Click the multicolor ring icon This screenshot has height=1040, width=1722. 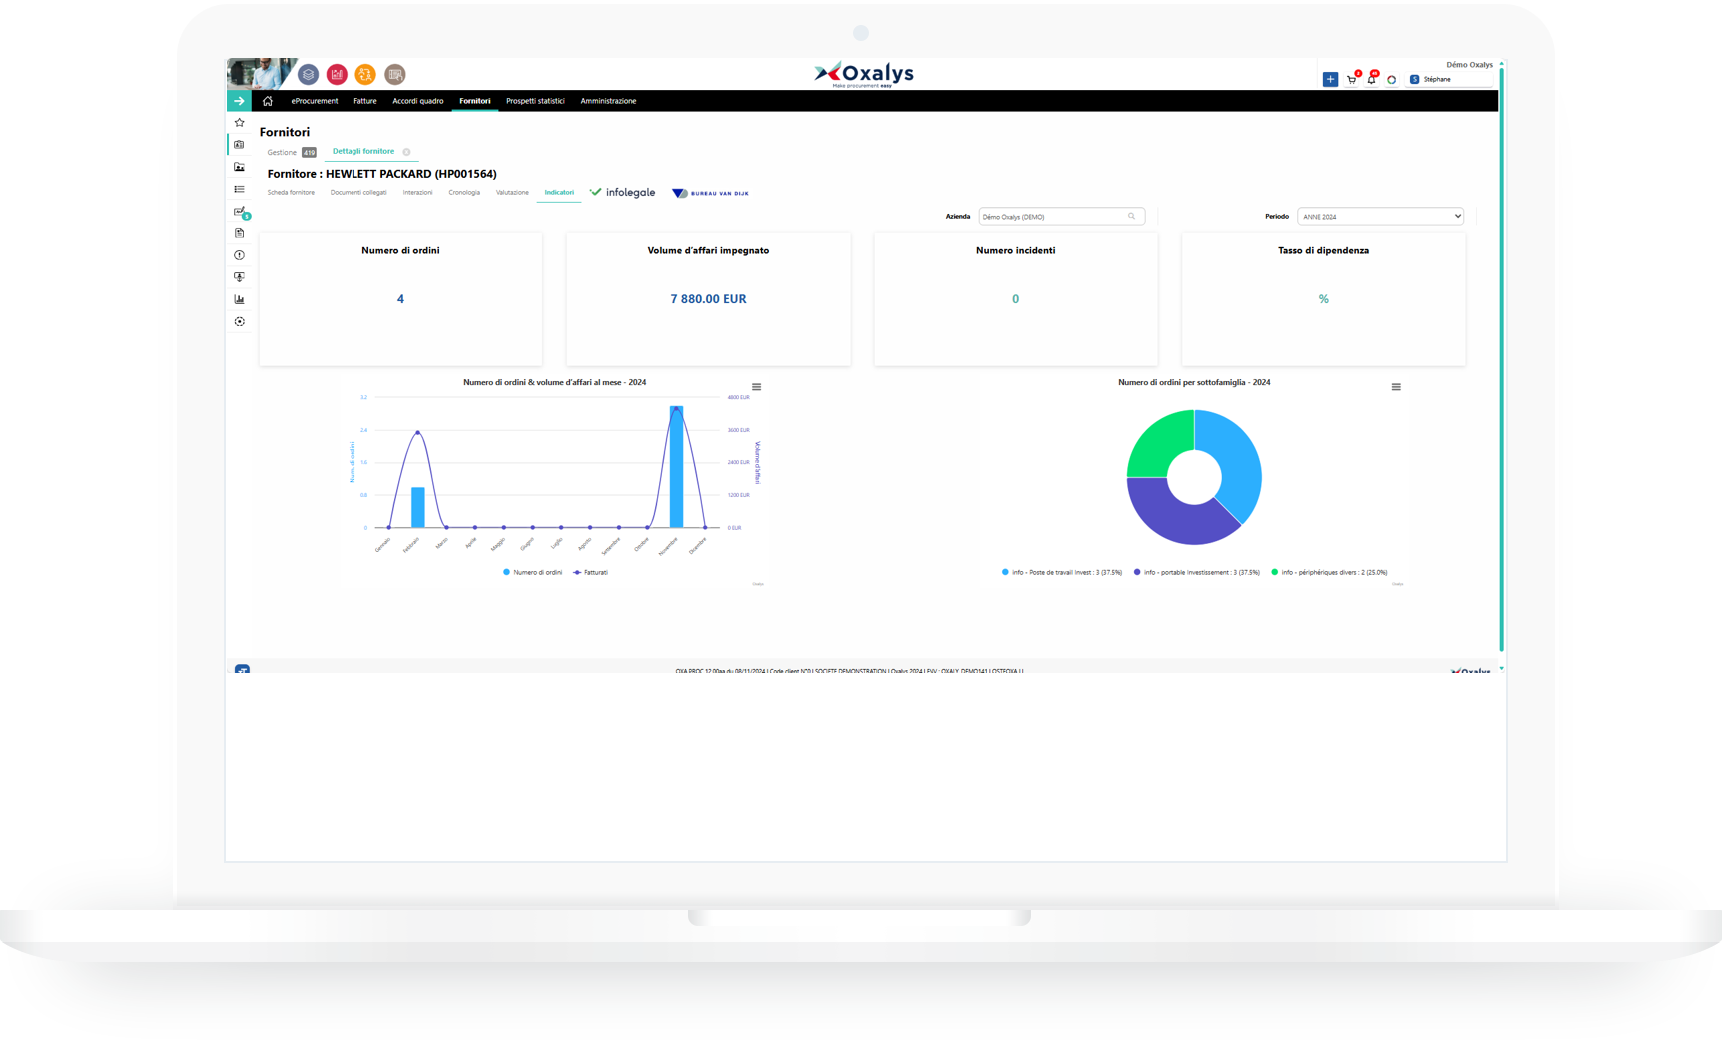pos(1392,80)
